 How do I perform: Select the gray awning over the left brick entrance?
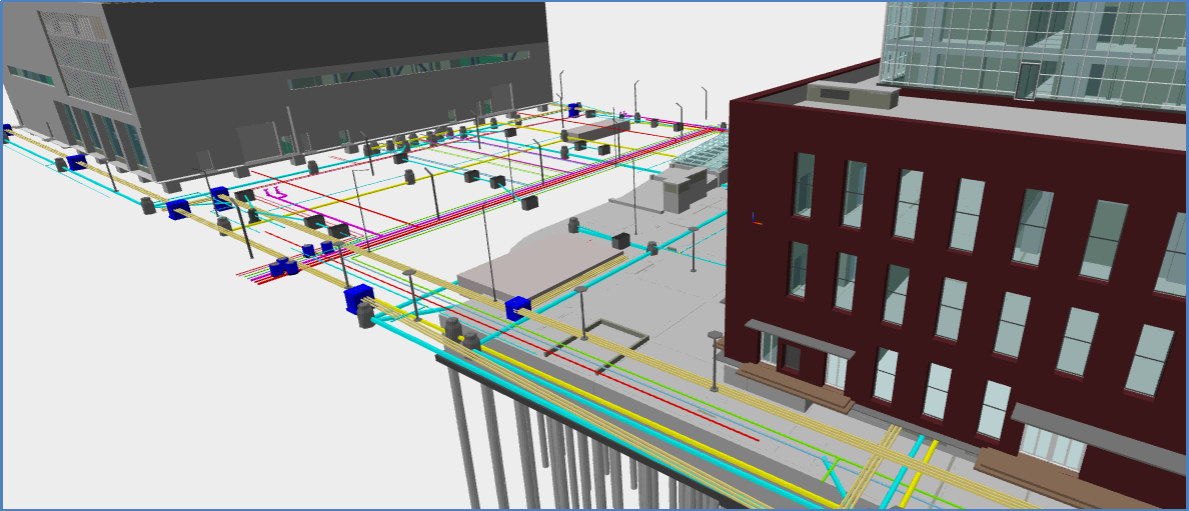click(800, 338)
